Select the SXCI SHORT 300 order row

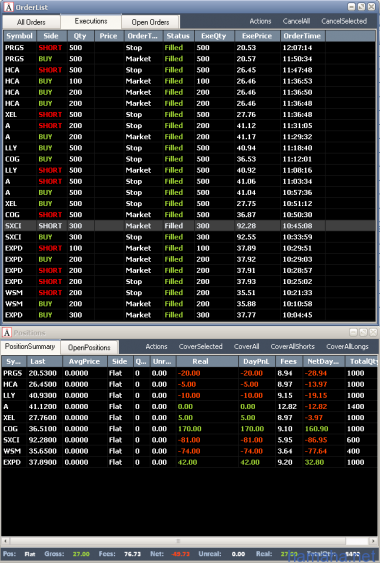189,226
